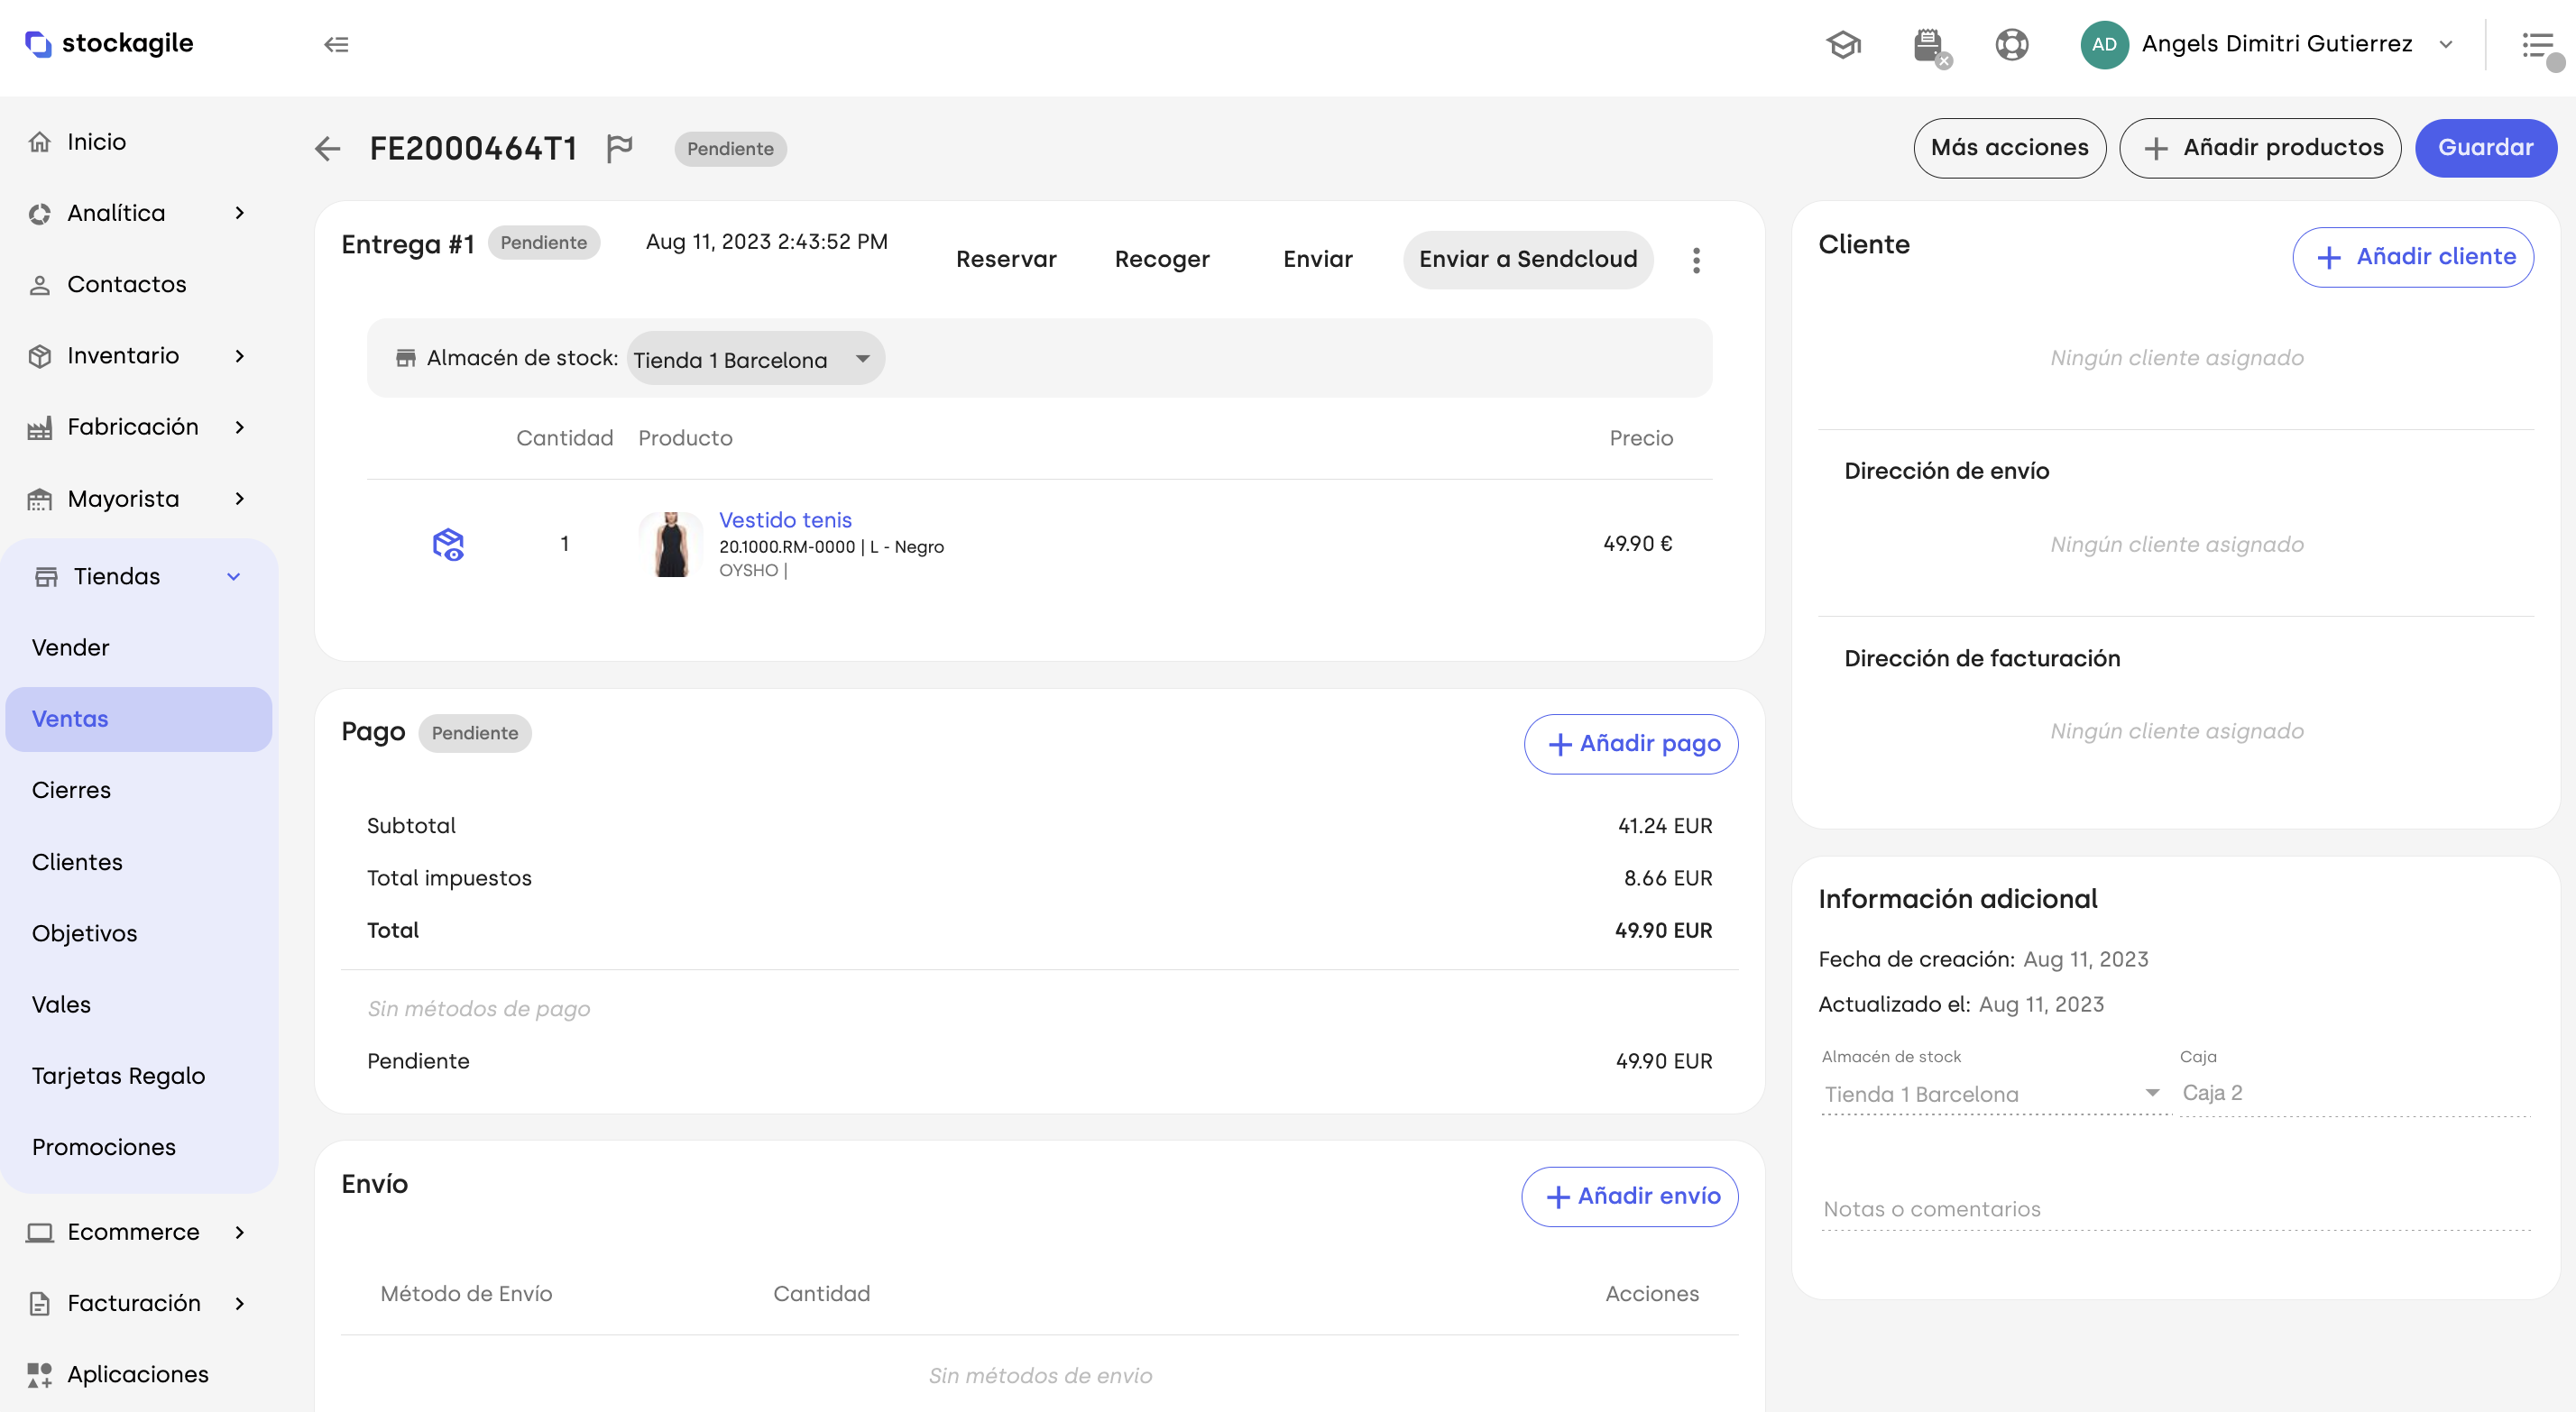Click the Fabricación factory icon
2576x1412 pixels.
(40, 428)
